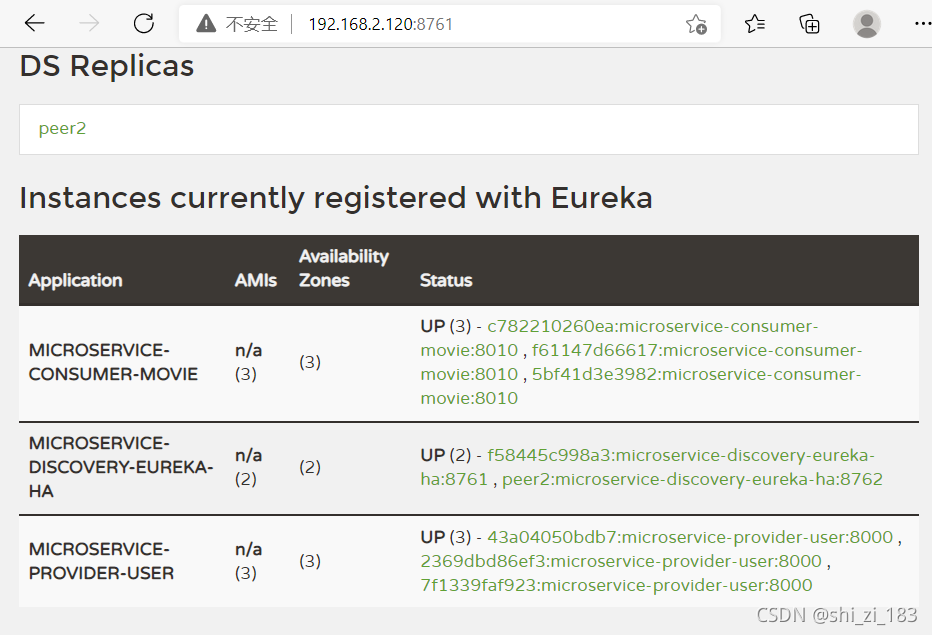Open 2369dbd86ef3 provider-user:8000 link

621,561
